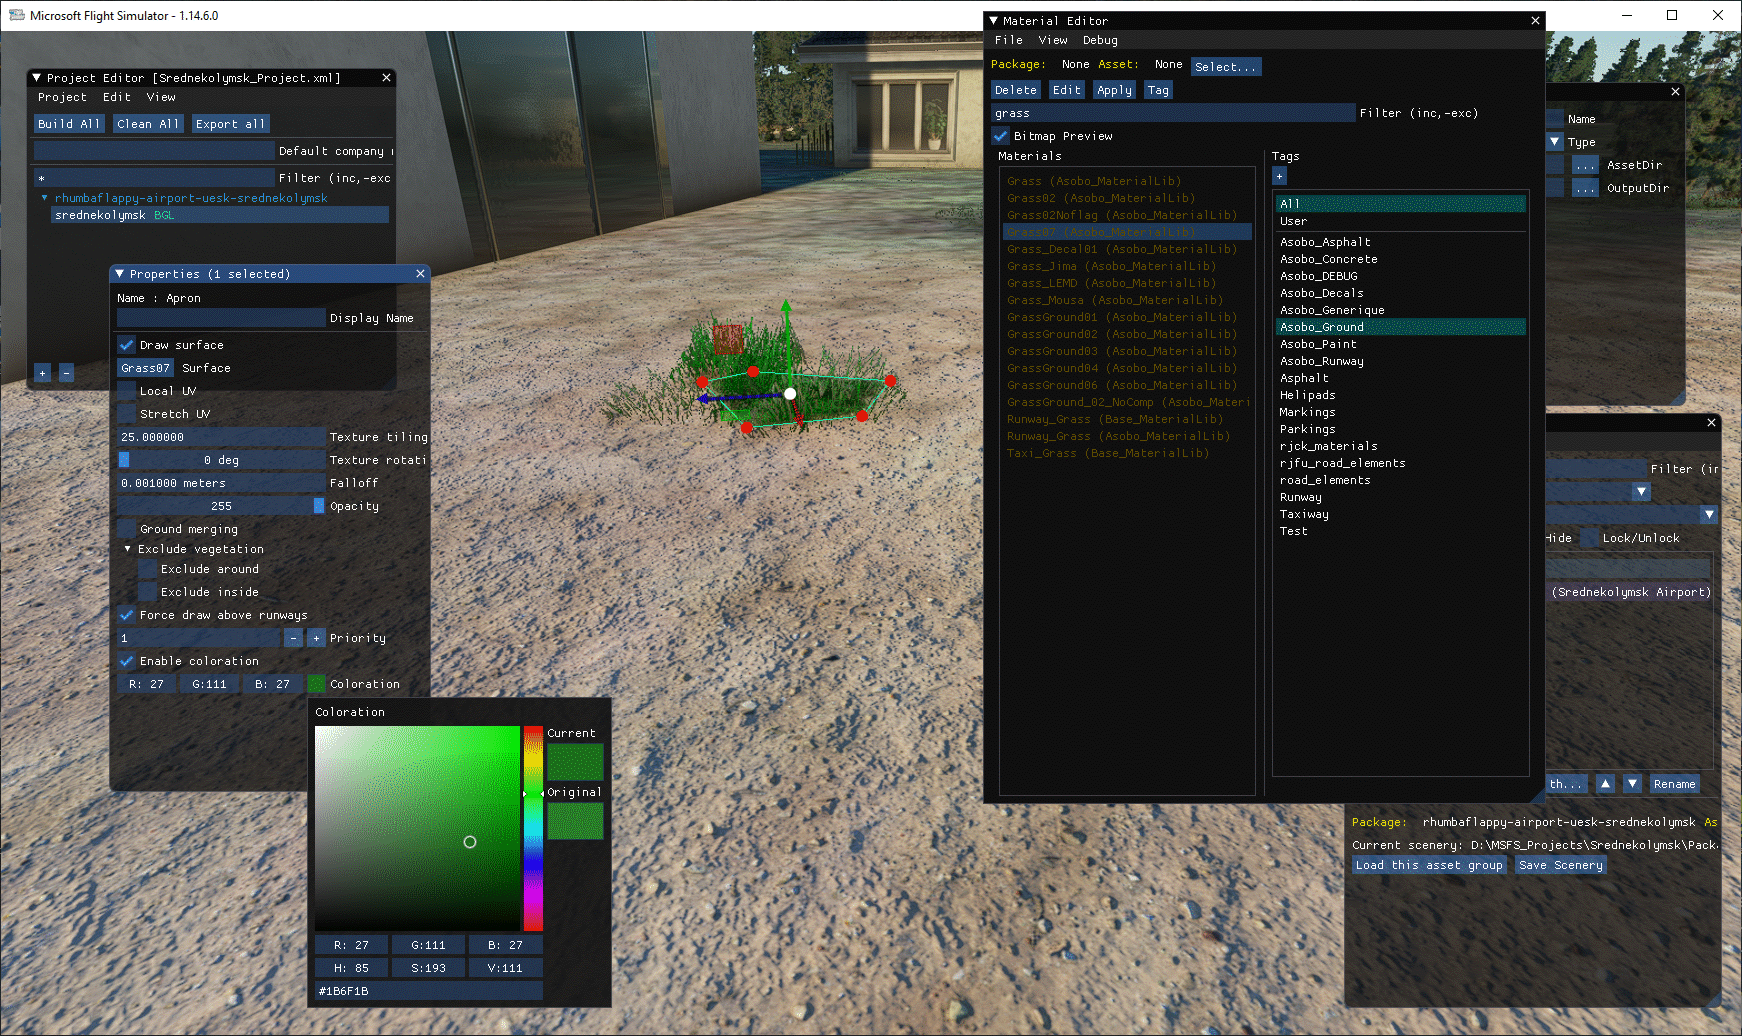
Task: Decrease Priority with the minus button
Action: tap(293, 638)
